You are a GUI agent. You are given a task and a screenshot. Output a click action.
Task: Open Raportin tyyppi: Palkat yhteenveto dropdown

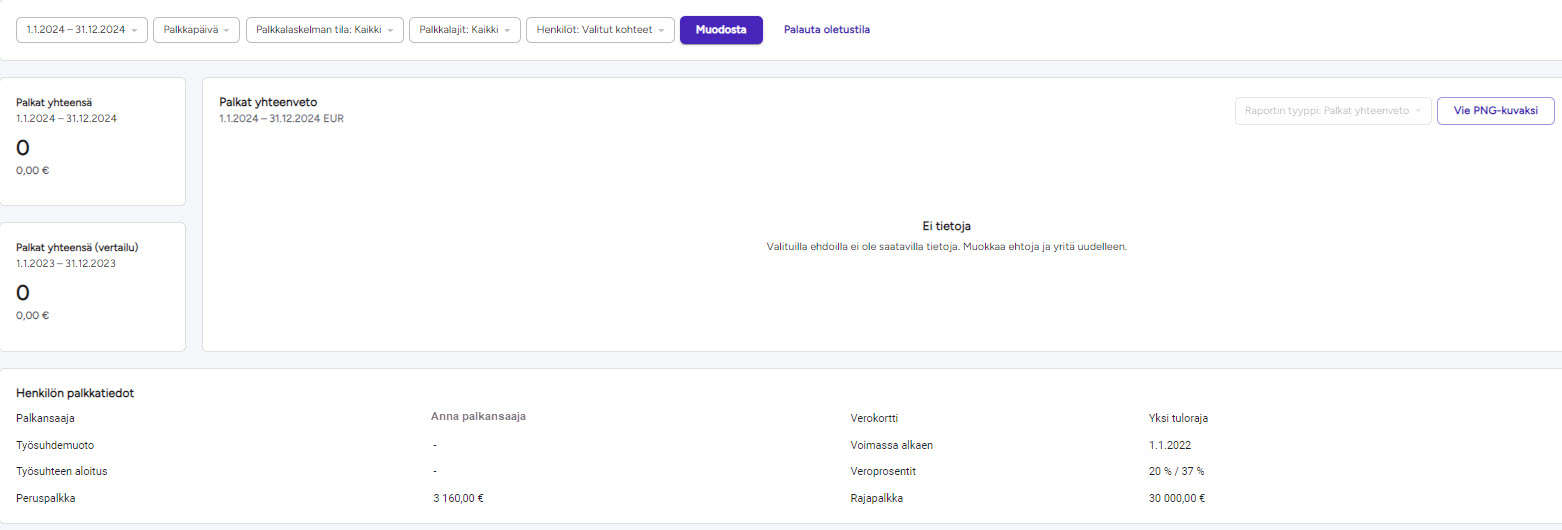pos(1333,111)
